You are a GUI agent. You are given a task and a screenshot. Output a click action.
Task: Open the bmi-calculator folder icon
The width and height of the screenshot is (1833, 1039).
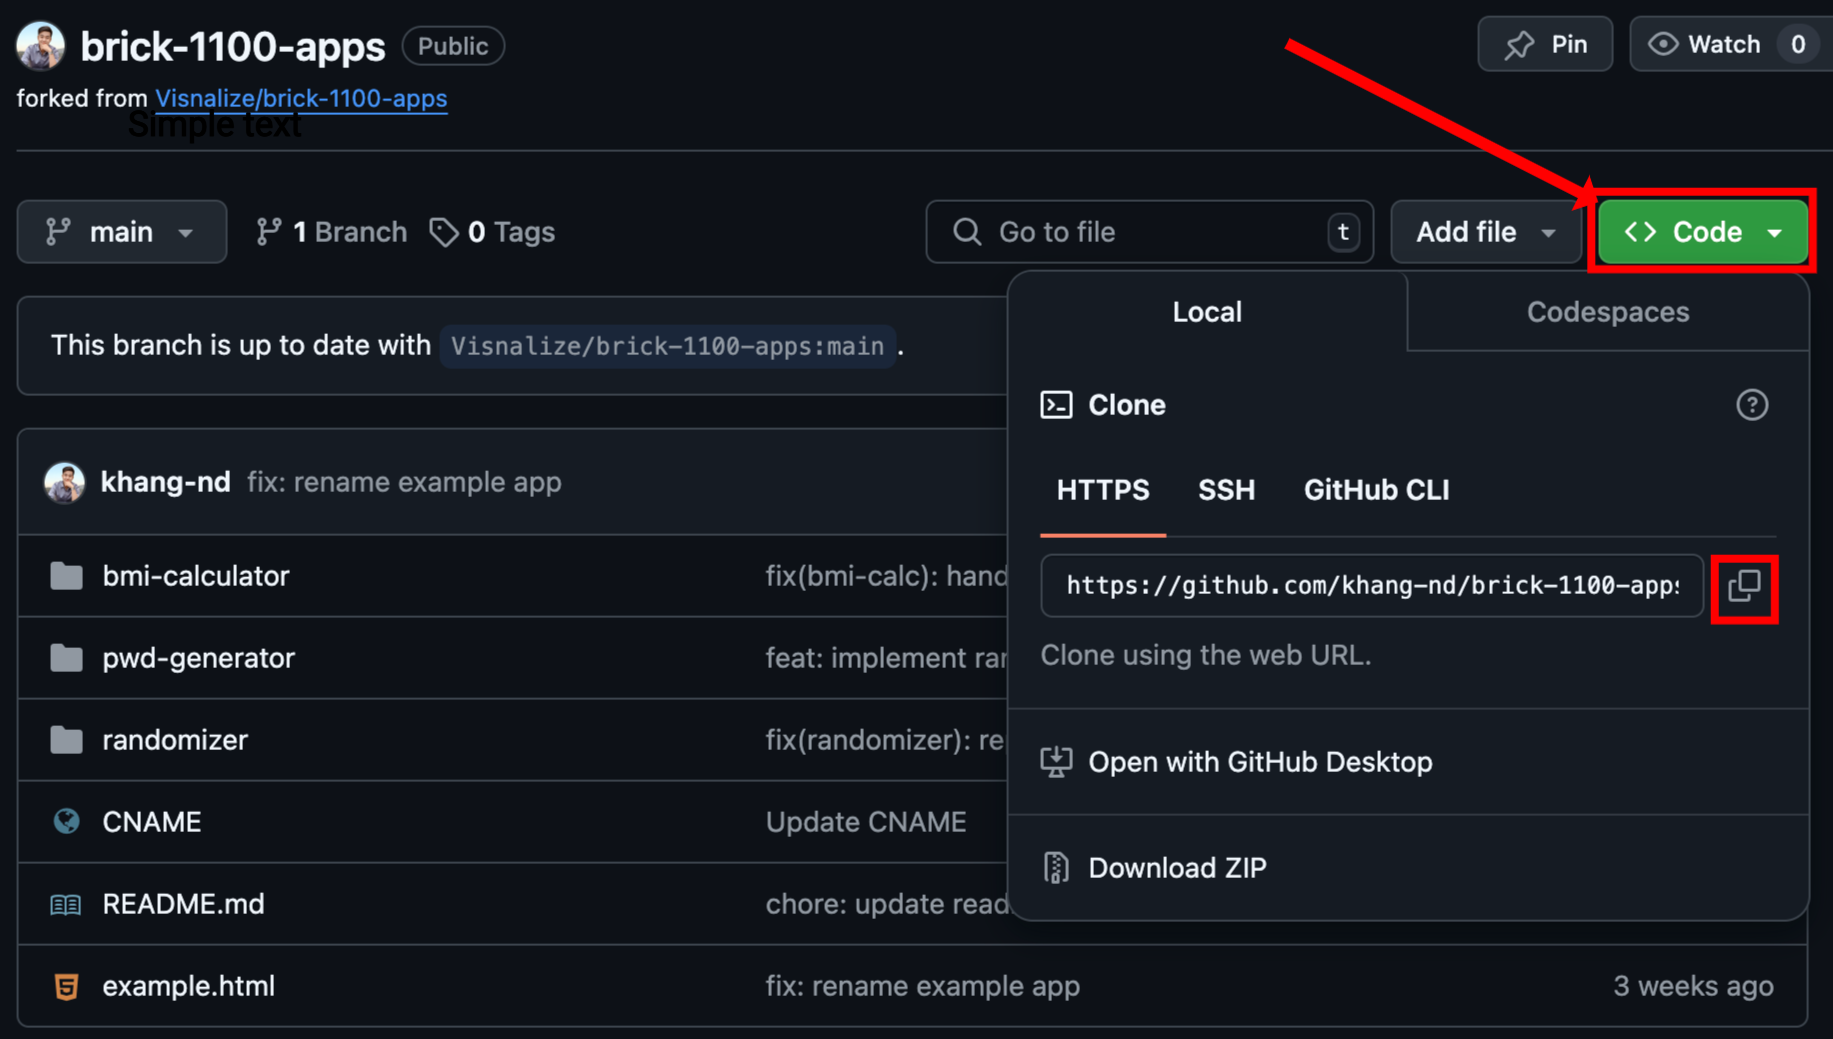pos(65,576)
